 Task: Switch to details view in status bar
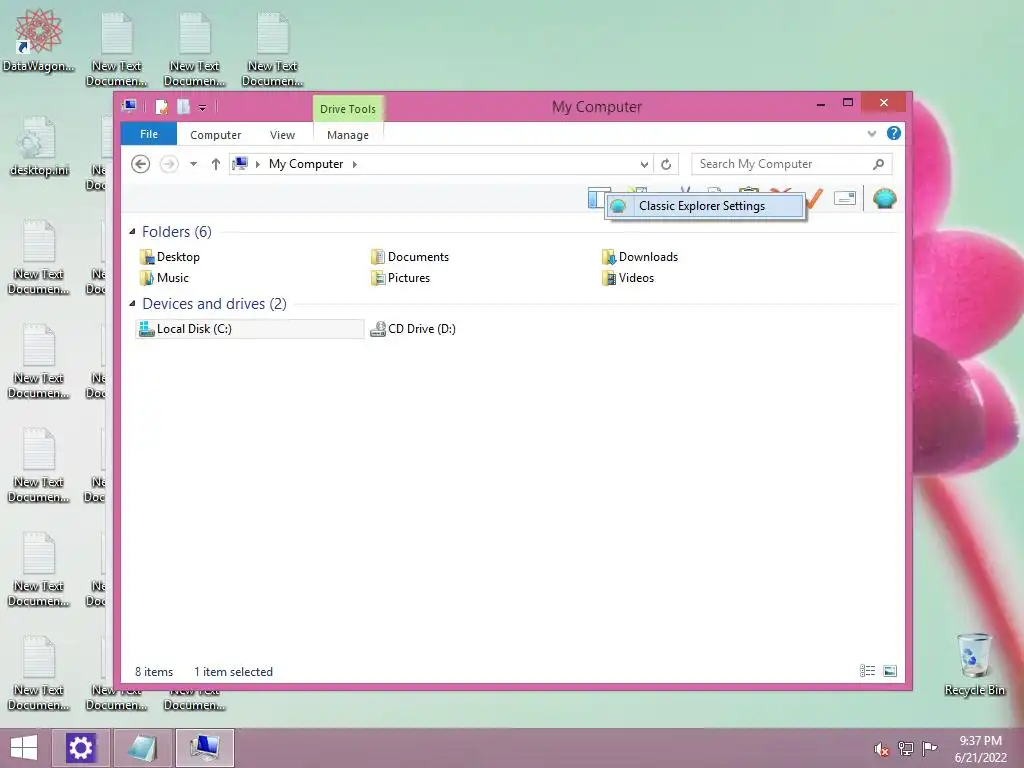(867, 671)
